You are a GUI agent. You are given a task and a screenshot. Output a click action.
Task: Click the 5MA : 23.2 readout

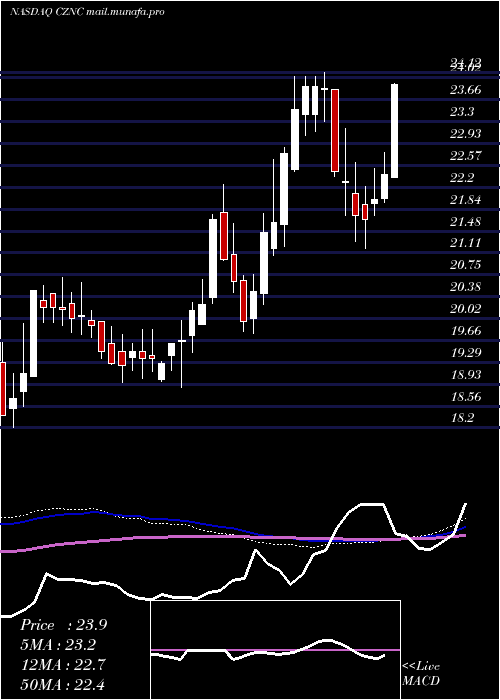58,645
